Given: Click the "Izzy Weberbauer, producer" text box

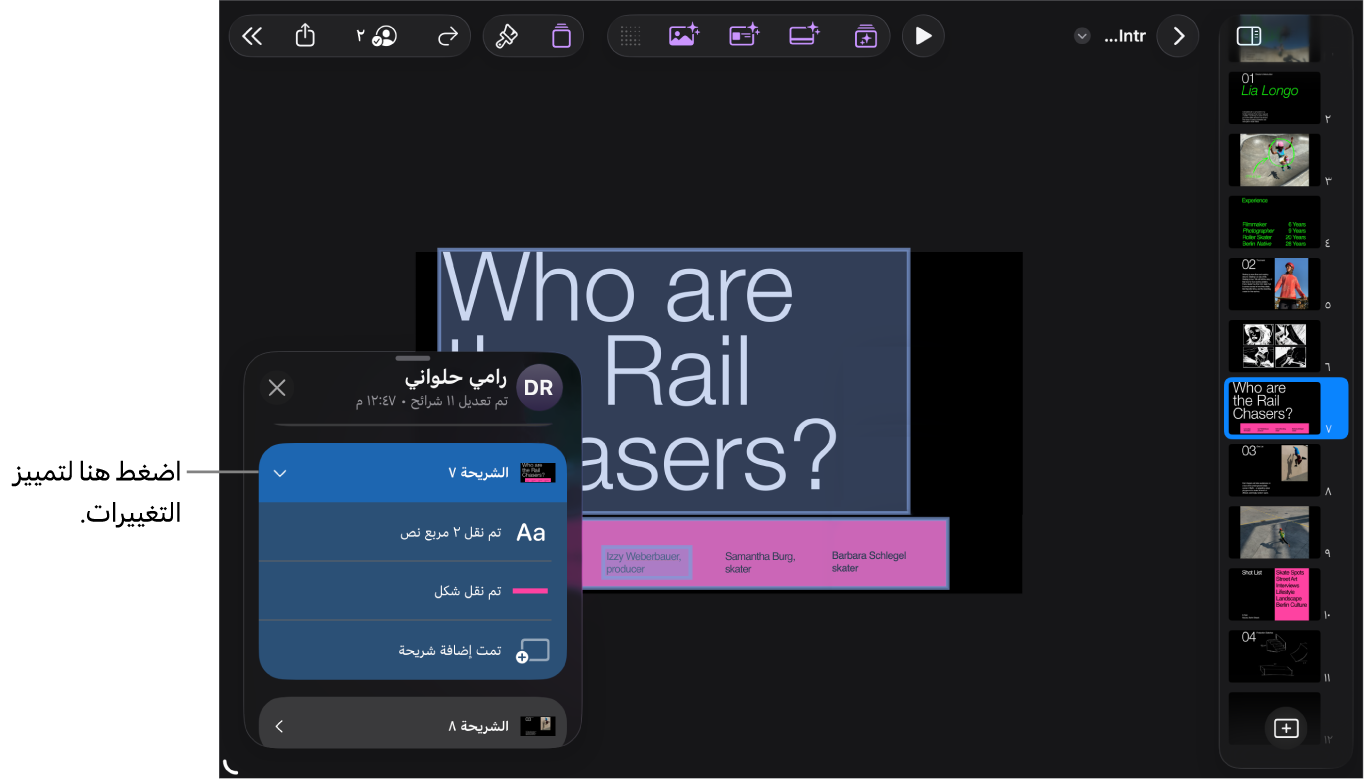Looking at the screenshot, I should (646, 562).
